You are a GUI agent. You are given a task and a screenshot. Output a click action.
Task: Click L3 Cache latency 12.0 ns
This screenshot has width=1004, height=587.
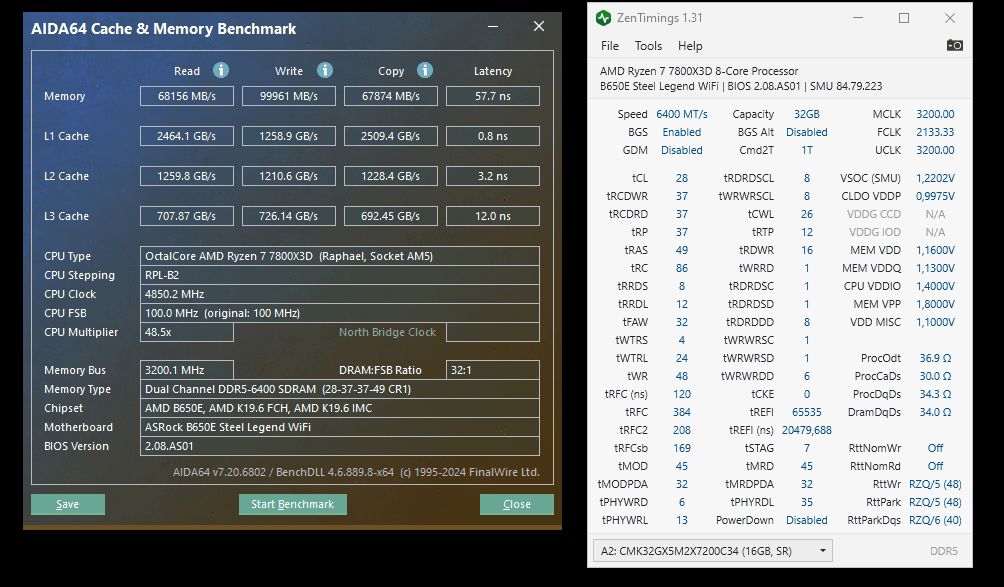(493, 216)
